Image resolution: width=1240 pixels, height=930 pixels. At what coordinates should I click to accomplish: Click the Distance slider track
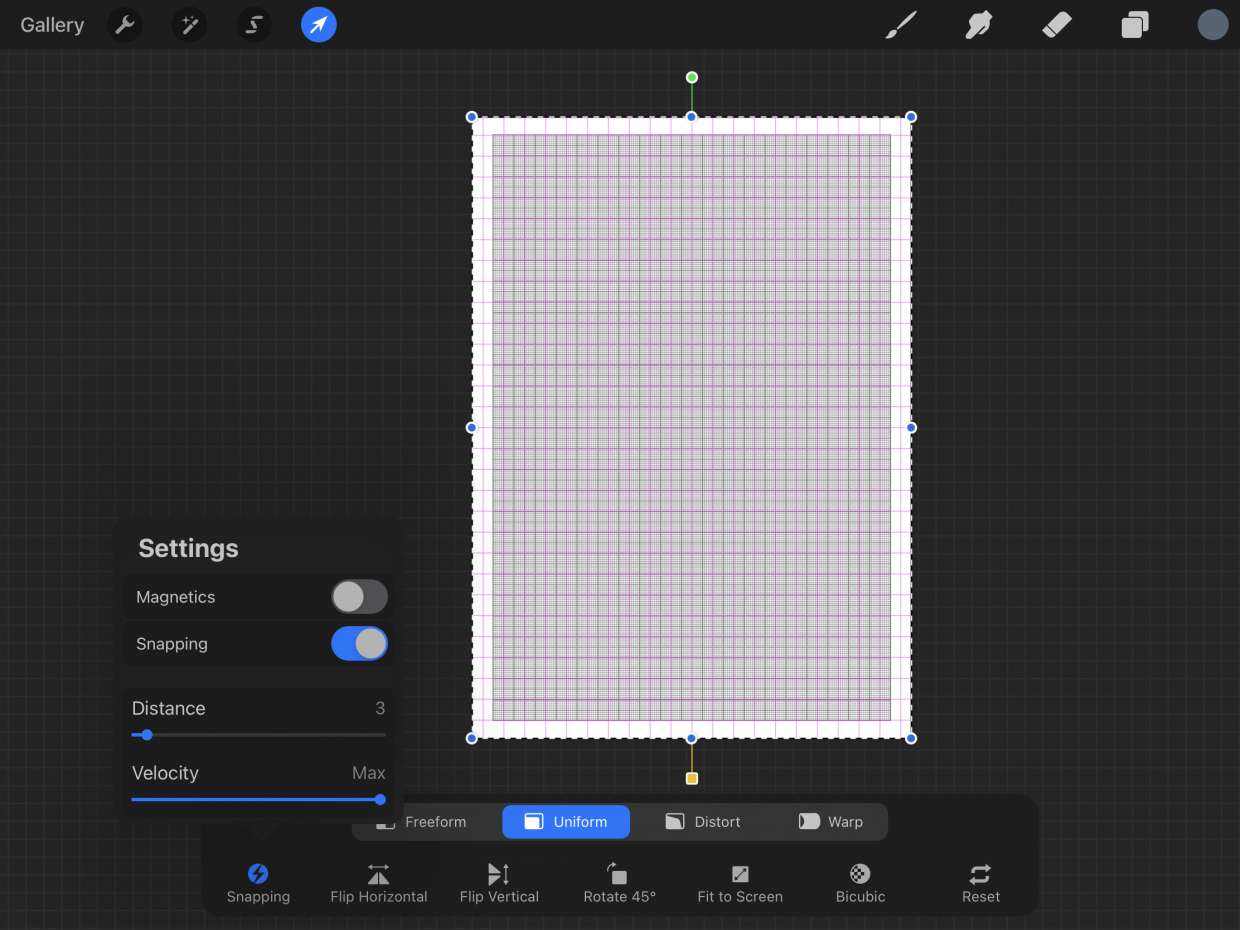(x=258, y=735)
